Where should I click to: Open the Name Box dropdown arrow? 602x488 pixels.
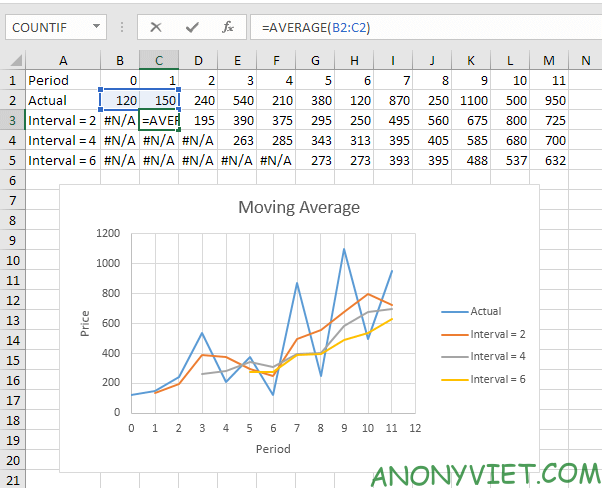point(95,27)
